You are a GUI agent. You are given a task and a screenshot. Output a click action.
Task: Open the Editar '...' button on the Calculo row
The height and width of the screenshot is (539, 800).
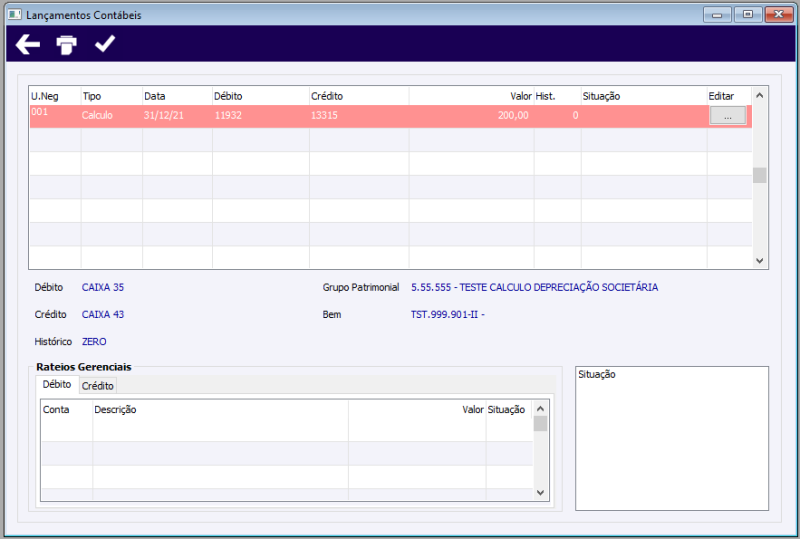click(728, 115)
